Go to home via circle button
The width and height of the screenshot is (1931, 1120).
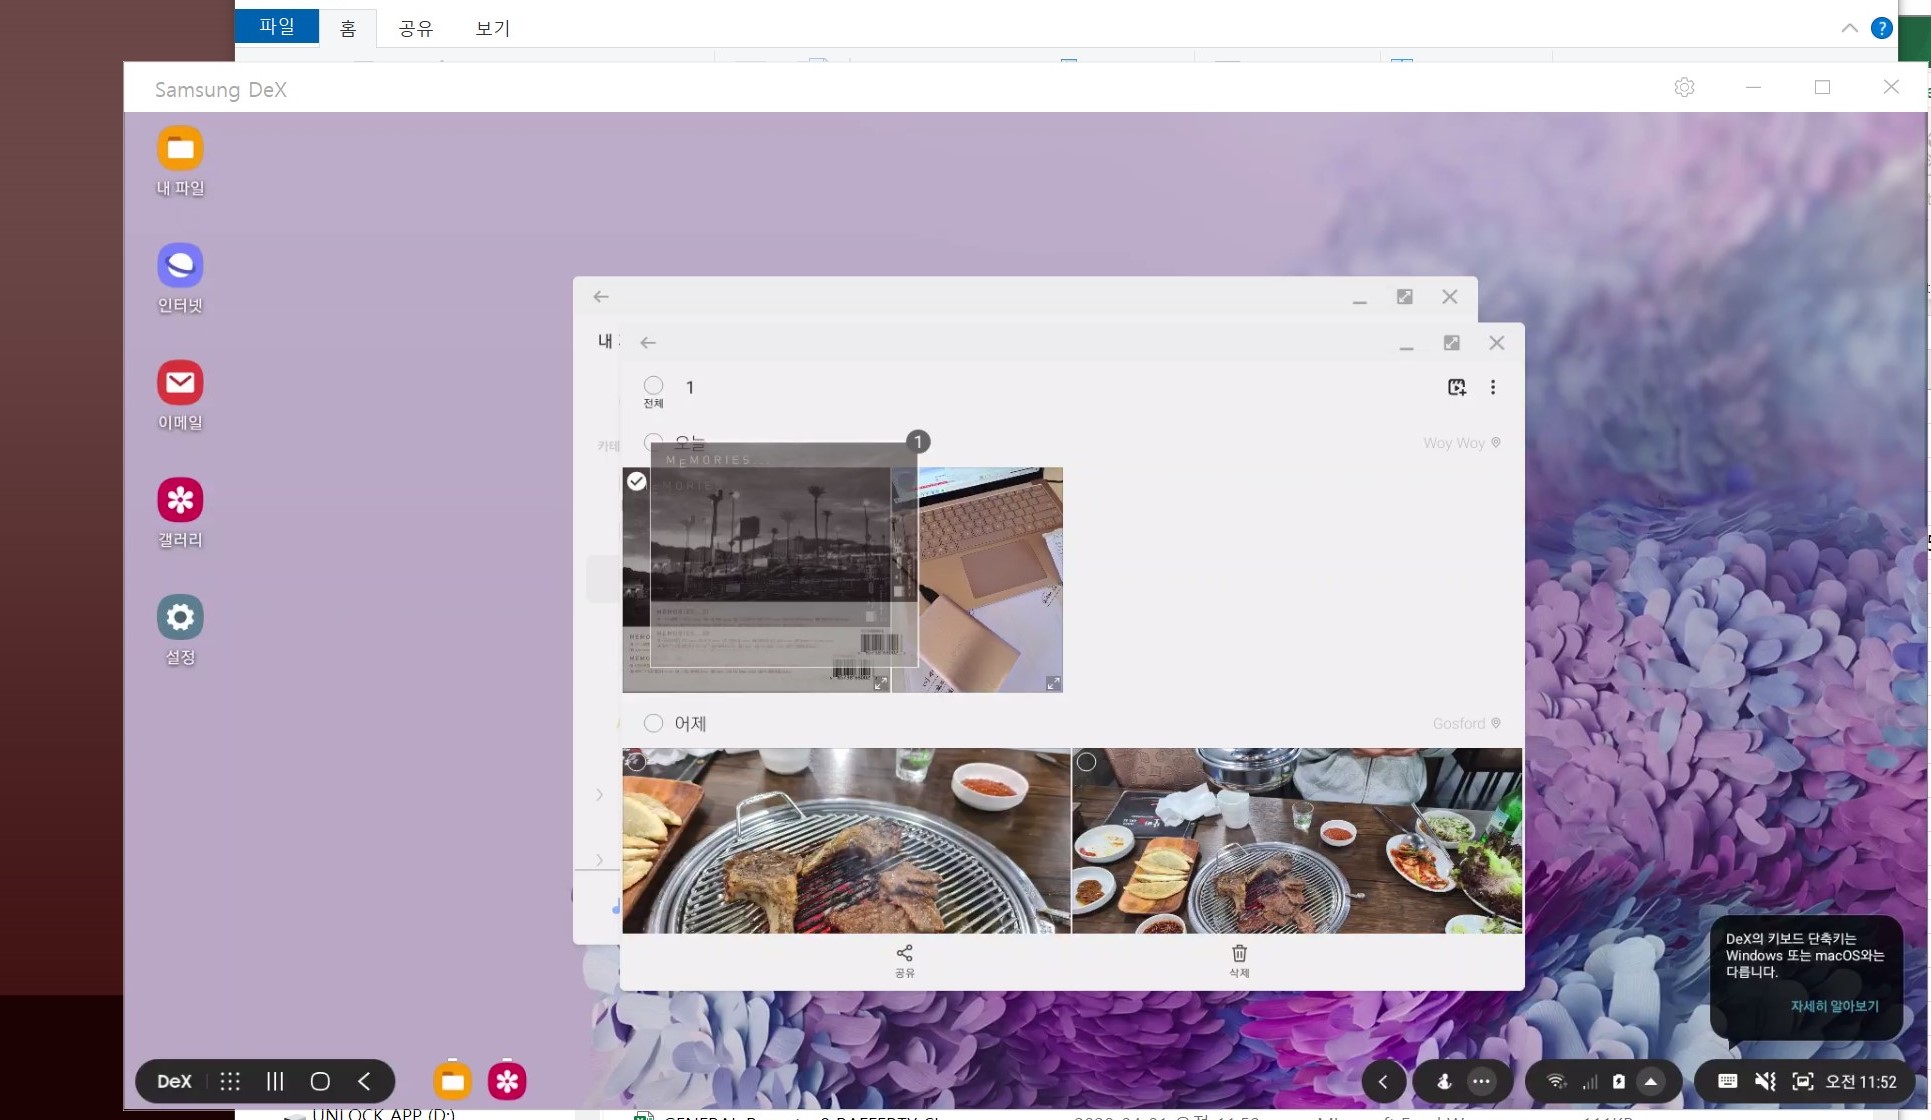(x=320, y=1081)
